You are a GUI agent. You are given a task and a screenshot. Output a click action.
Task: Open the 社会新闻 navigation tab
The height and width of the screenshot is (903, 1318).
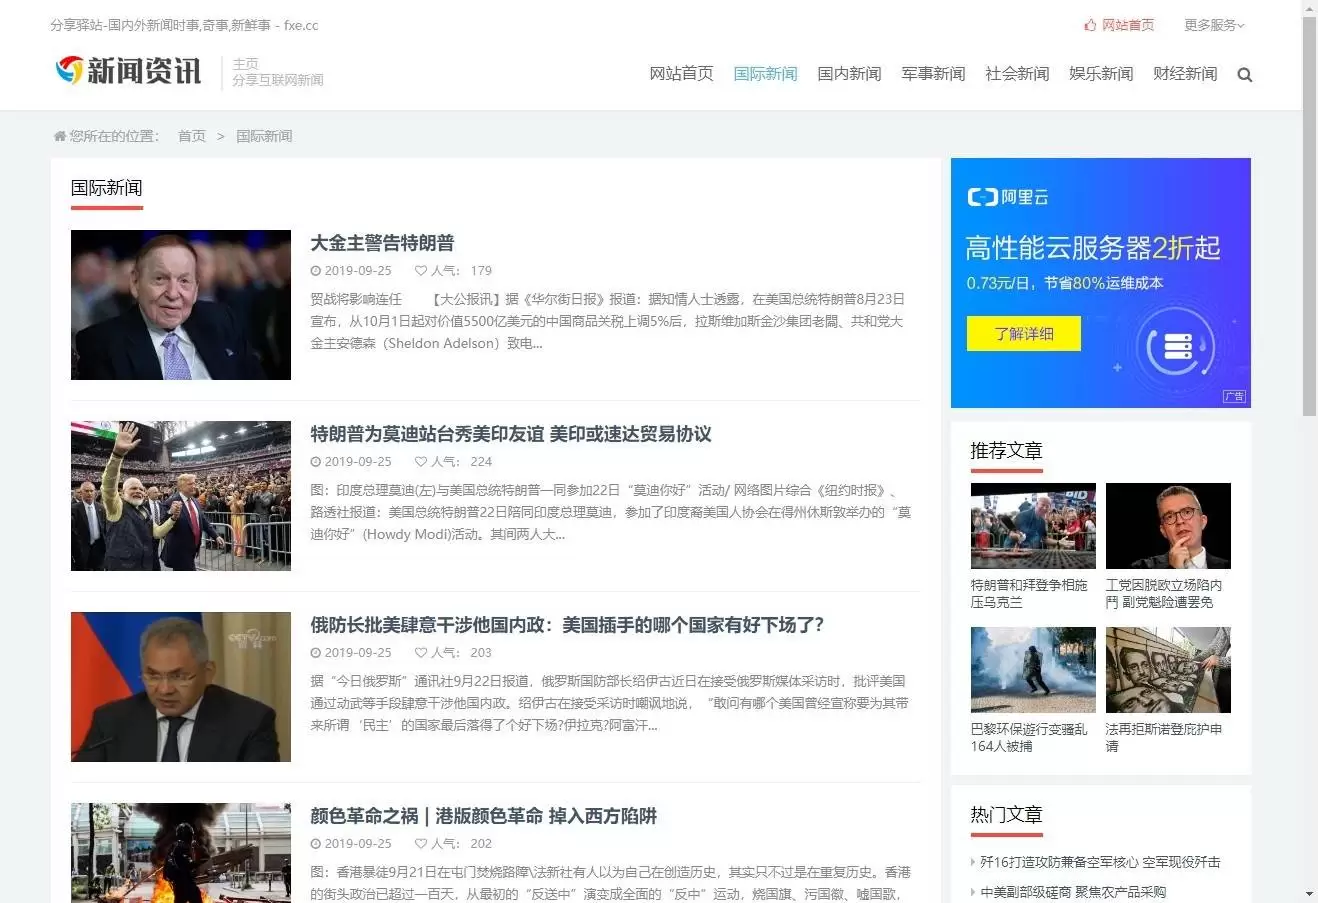coord(1017,74)
